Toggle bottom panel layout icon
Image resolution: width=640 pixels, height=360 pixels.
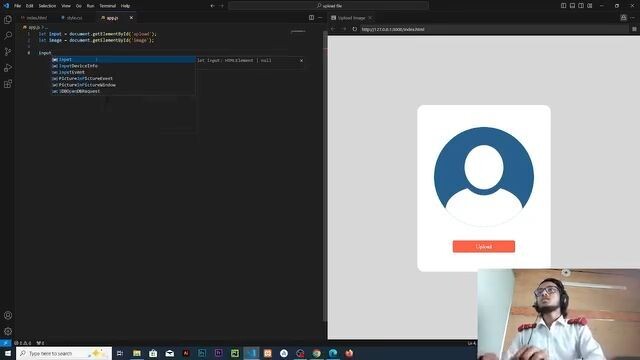tap(572, 6)
